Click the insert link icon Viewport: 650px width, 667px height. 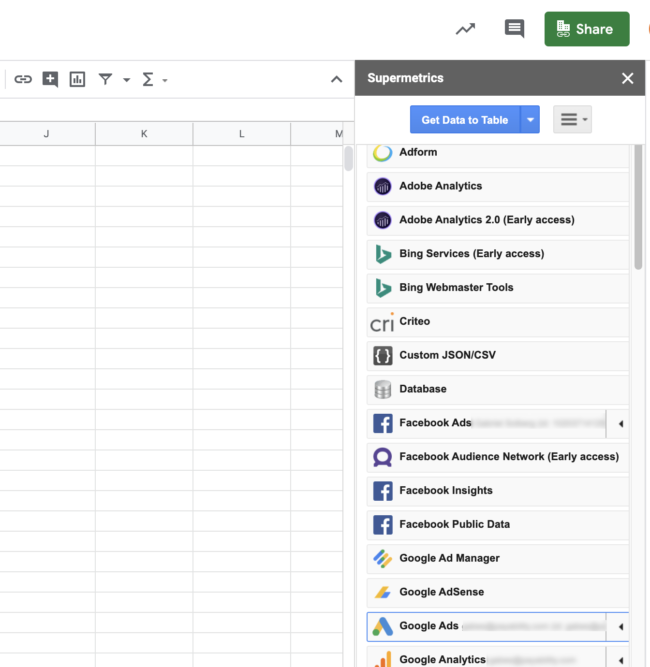pos(23,79)
